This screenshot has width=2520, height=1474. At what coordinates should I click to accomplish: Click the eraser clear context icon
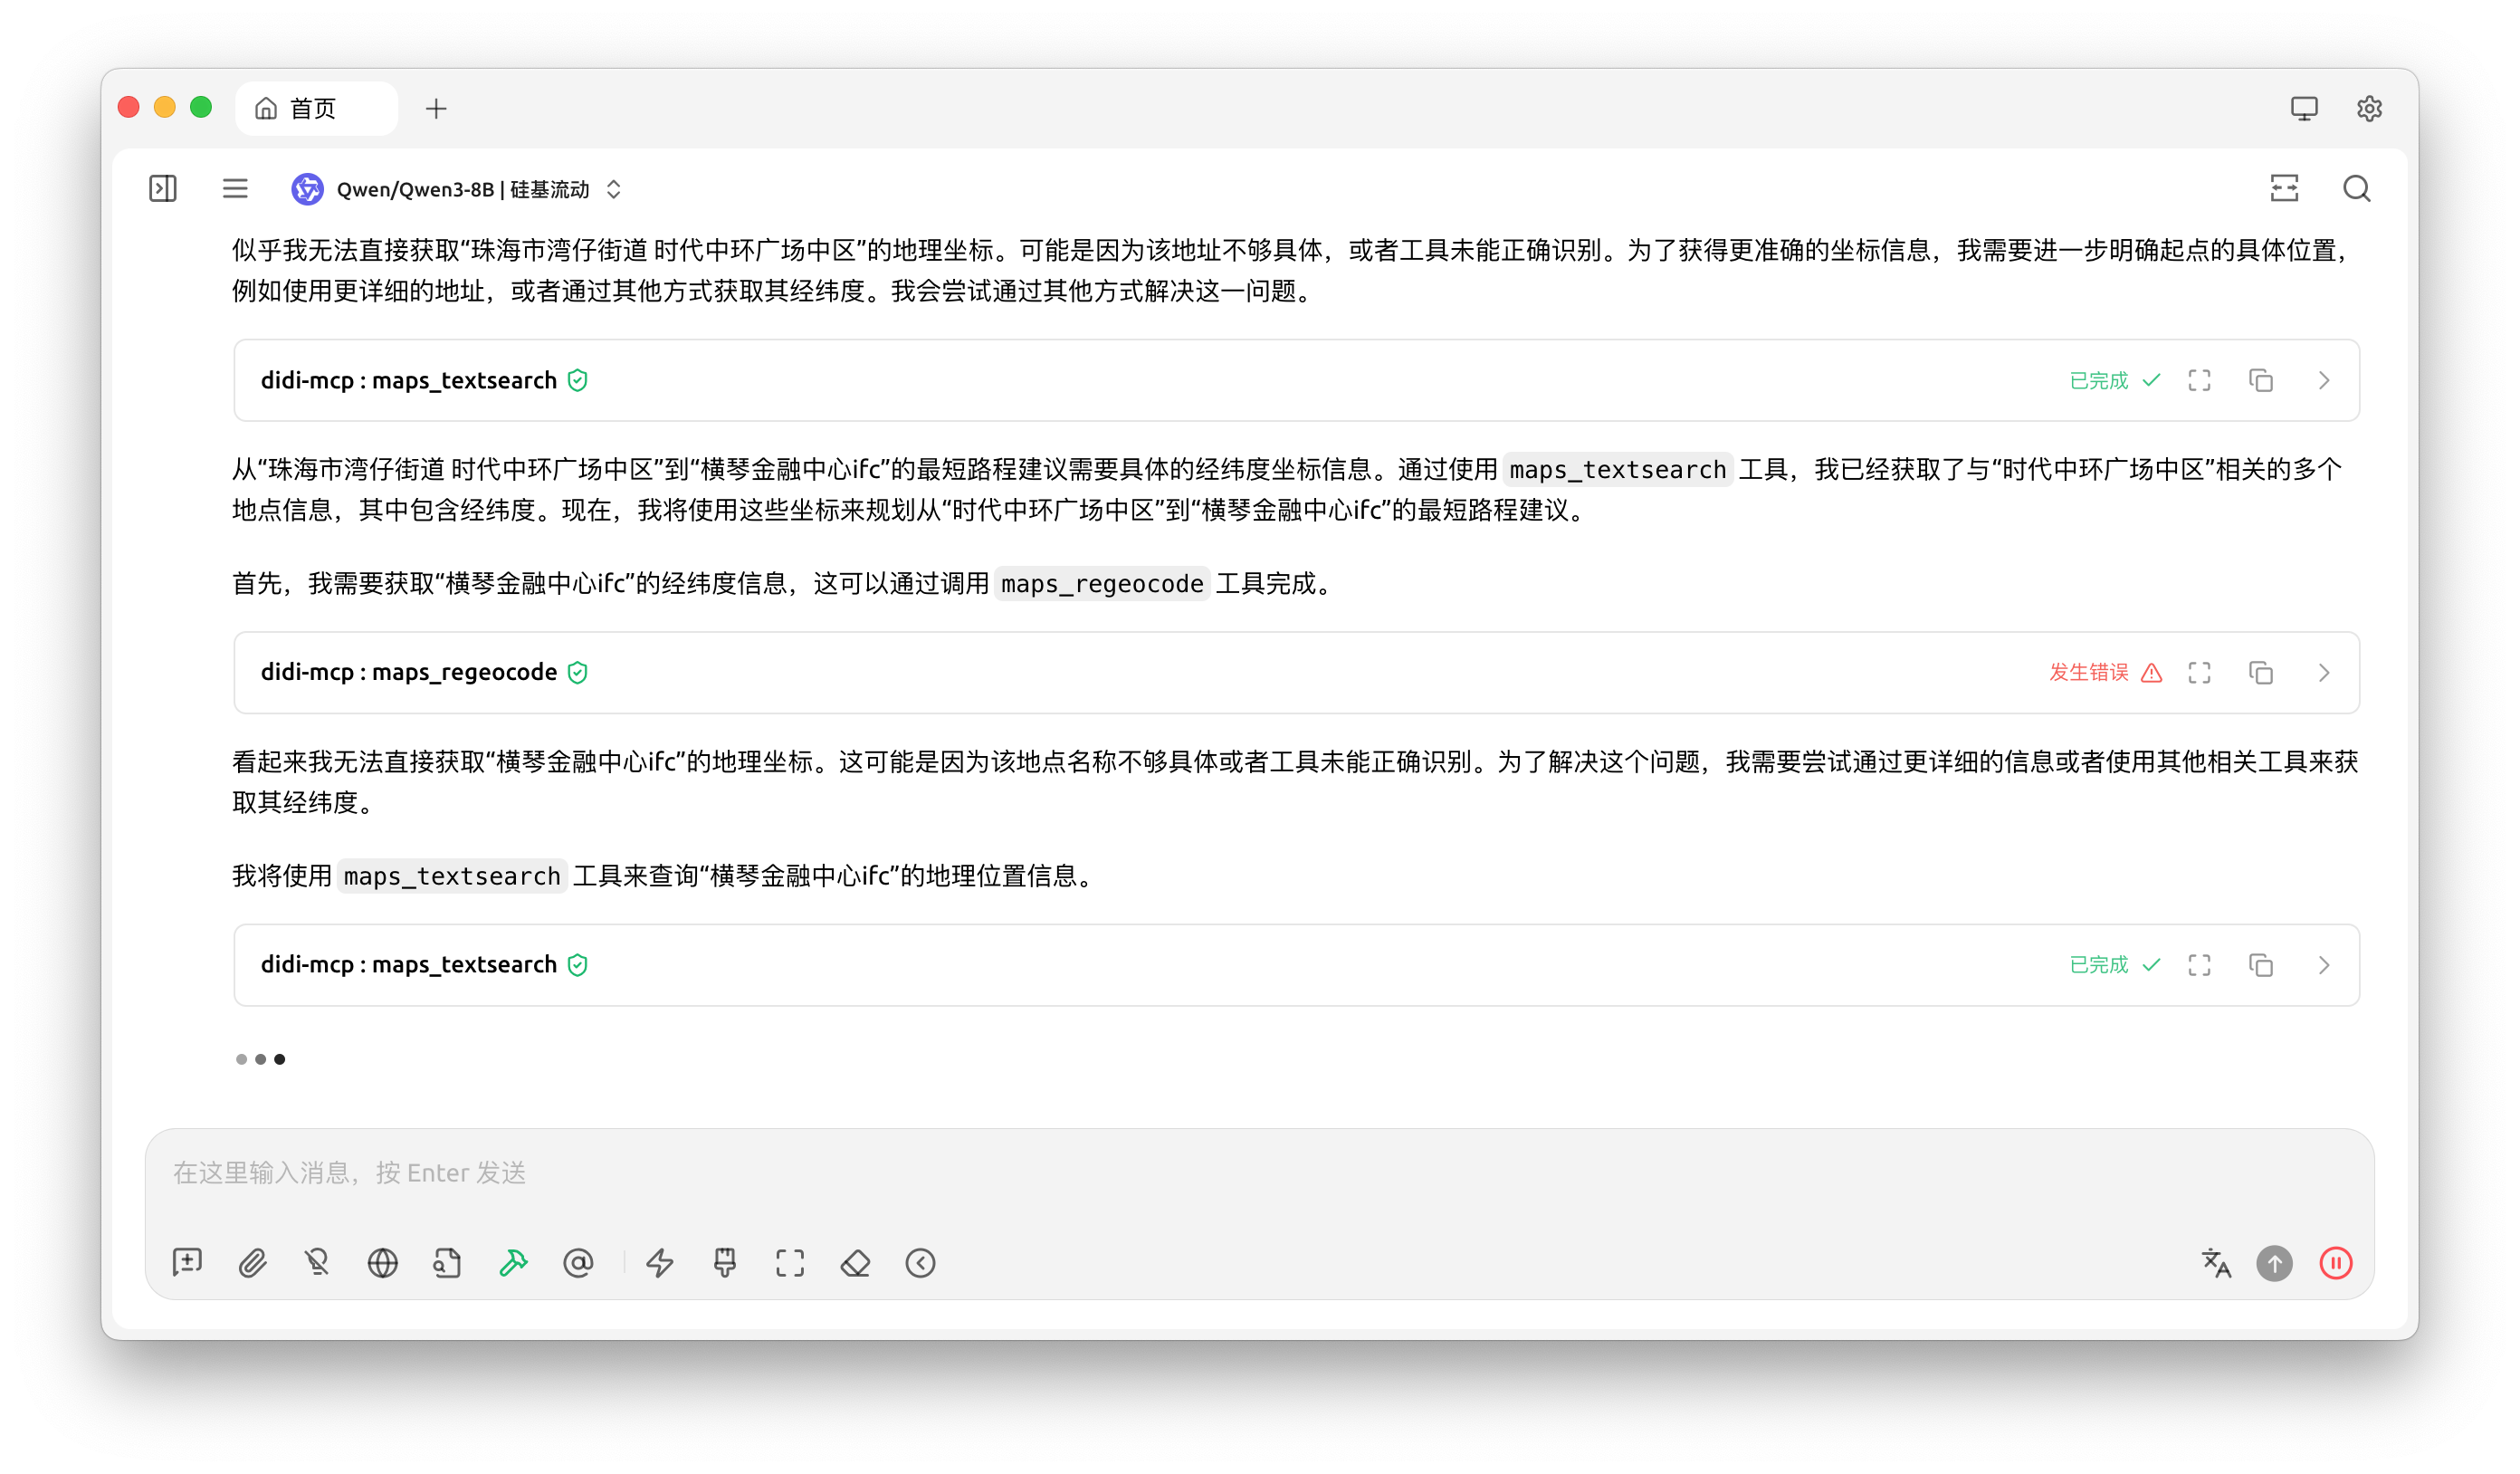point(855,1263)
